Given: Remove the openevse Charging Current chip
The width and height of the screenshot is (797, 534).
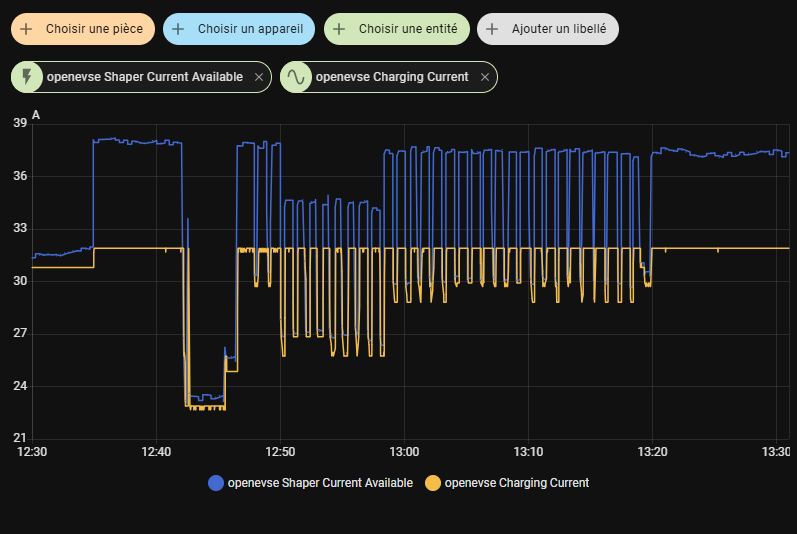Looking at the screenshot, I should click(x=485, y=77).
